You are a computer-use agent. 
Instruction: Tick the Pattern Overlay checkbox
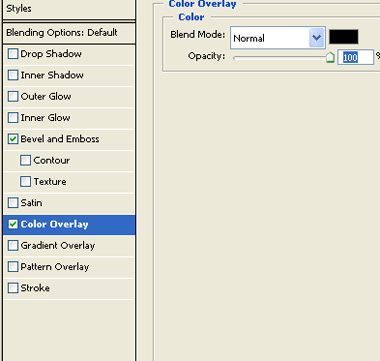13,267
